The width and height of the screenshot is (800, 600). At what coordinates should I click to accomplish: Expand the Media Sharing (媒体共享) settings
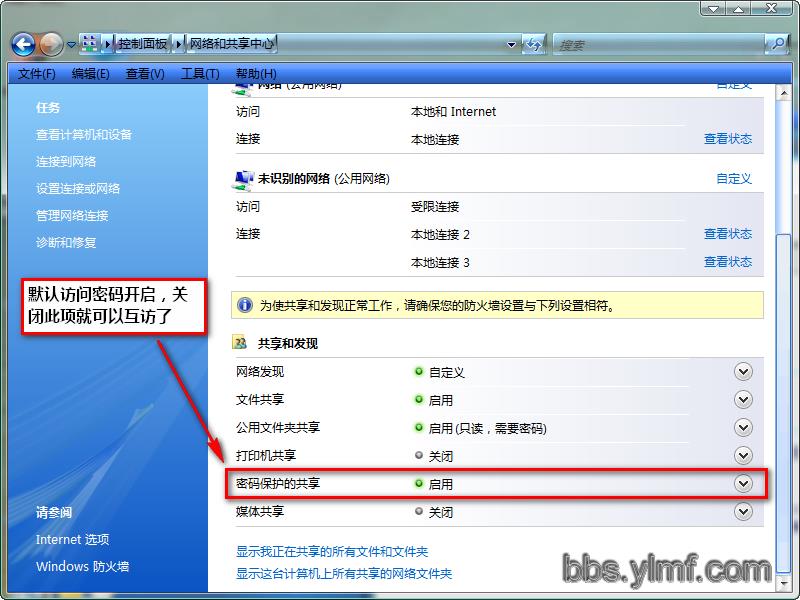pos(743,511)
